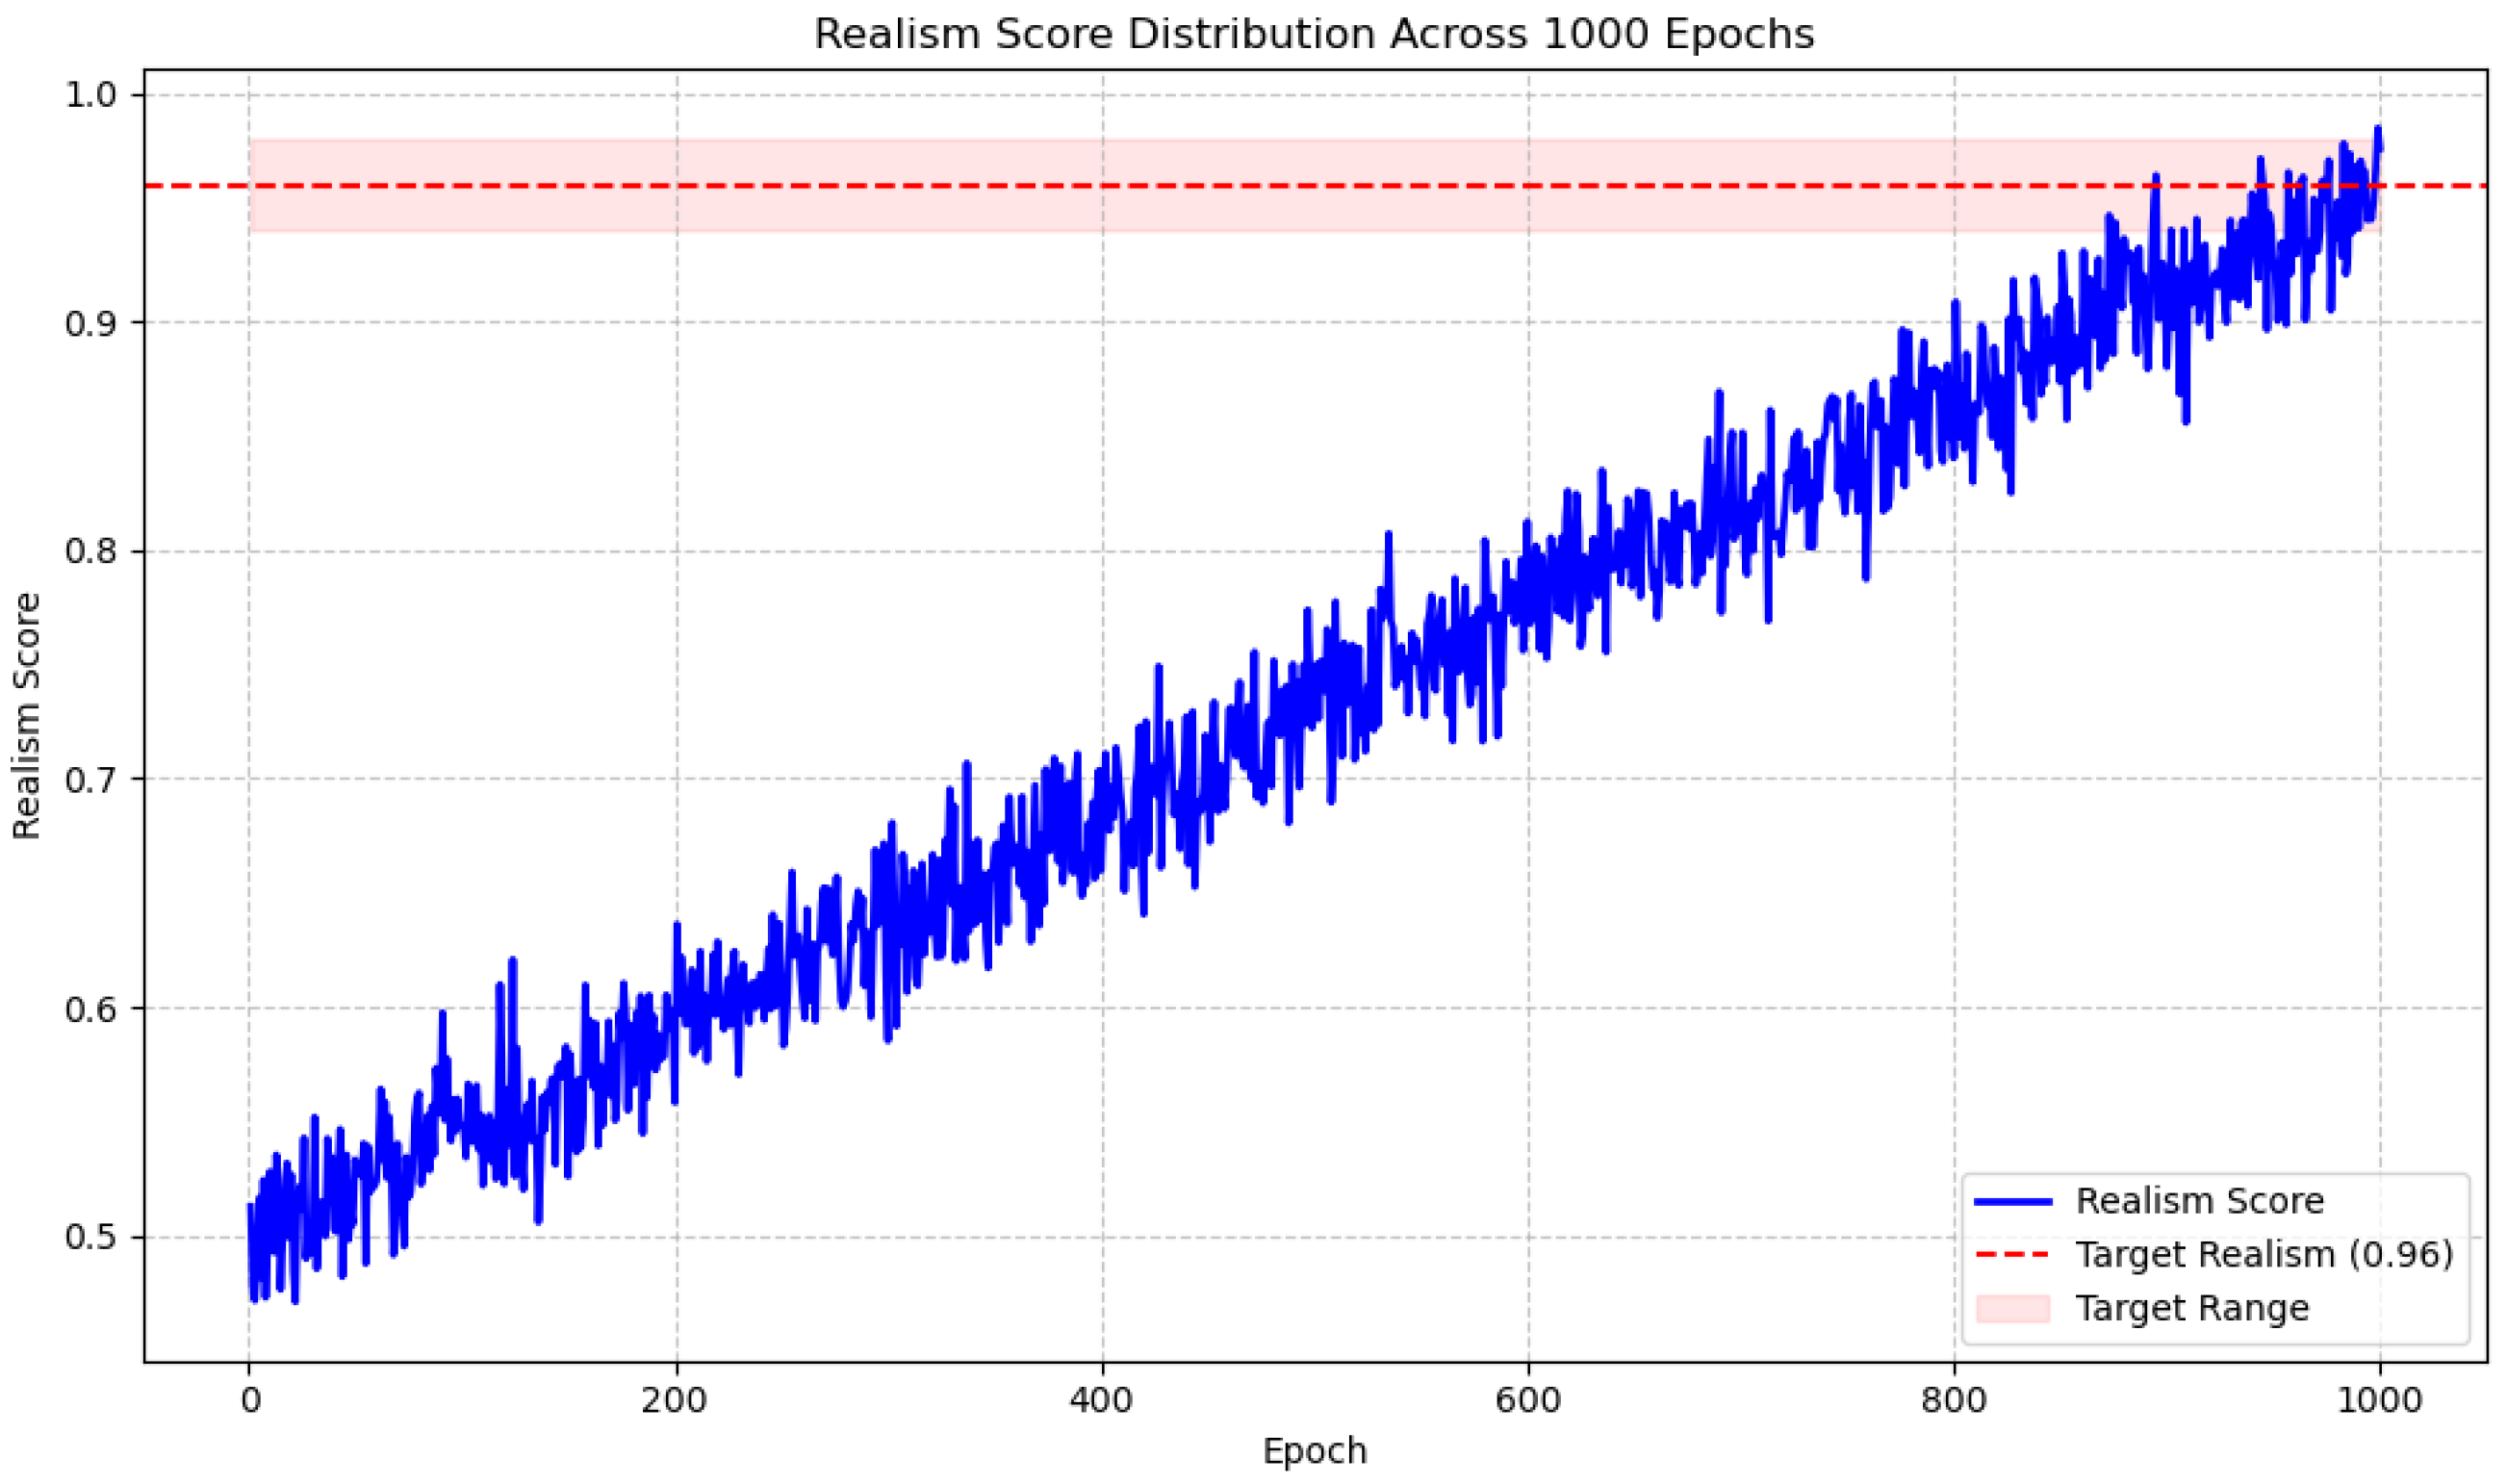Click the 'Target Realism (0.96)' legend text
The image size is (2507, 1484).
2264,1254
